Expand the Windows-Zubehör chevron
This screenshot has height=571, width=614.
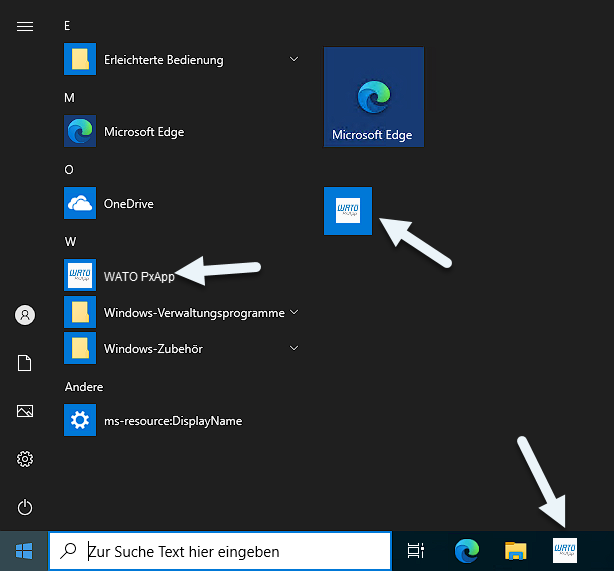[294, 348]
